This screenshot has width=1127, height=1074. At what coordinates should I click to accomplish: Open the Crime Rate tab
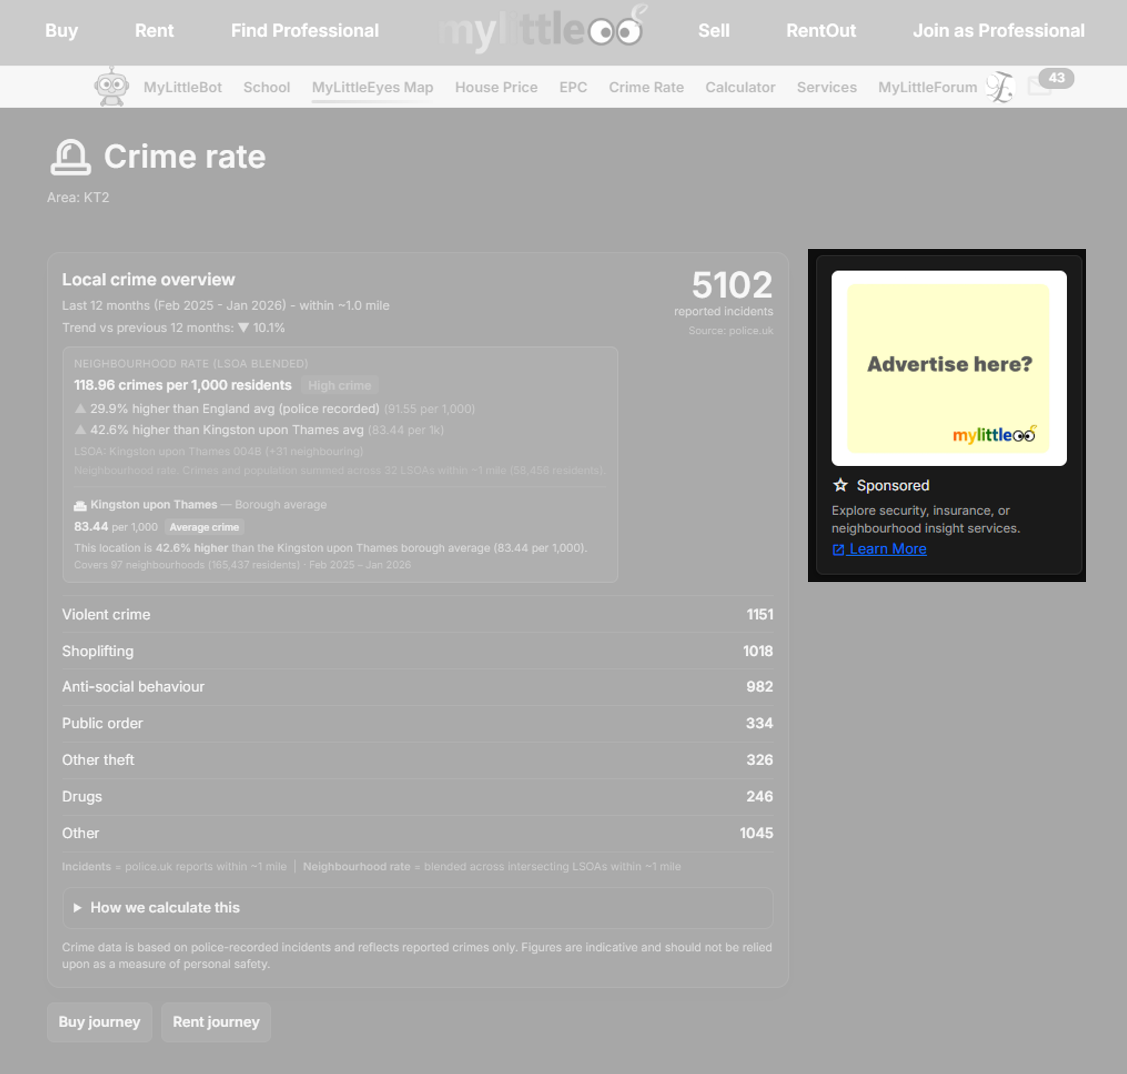(x=646, y=87)
